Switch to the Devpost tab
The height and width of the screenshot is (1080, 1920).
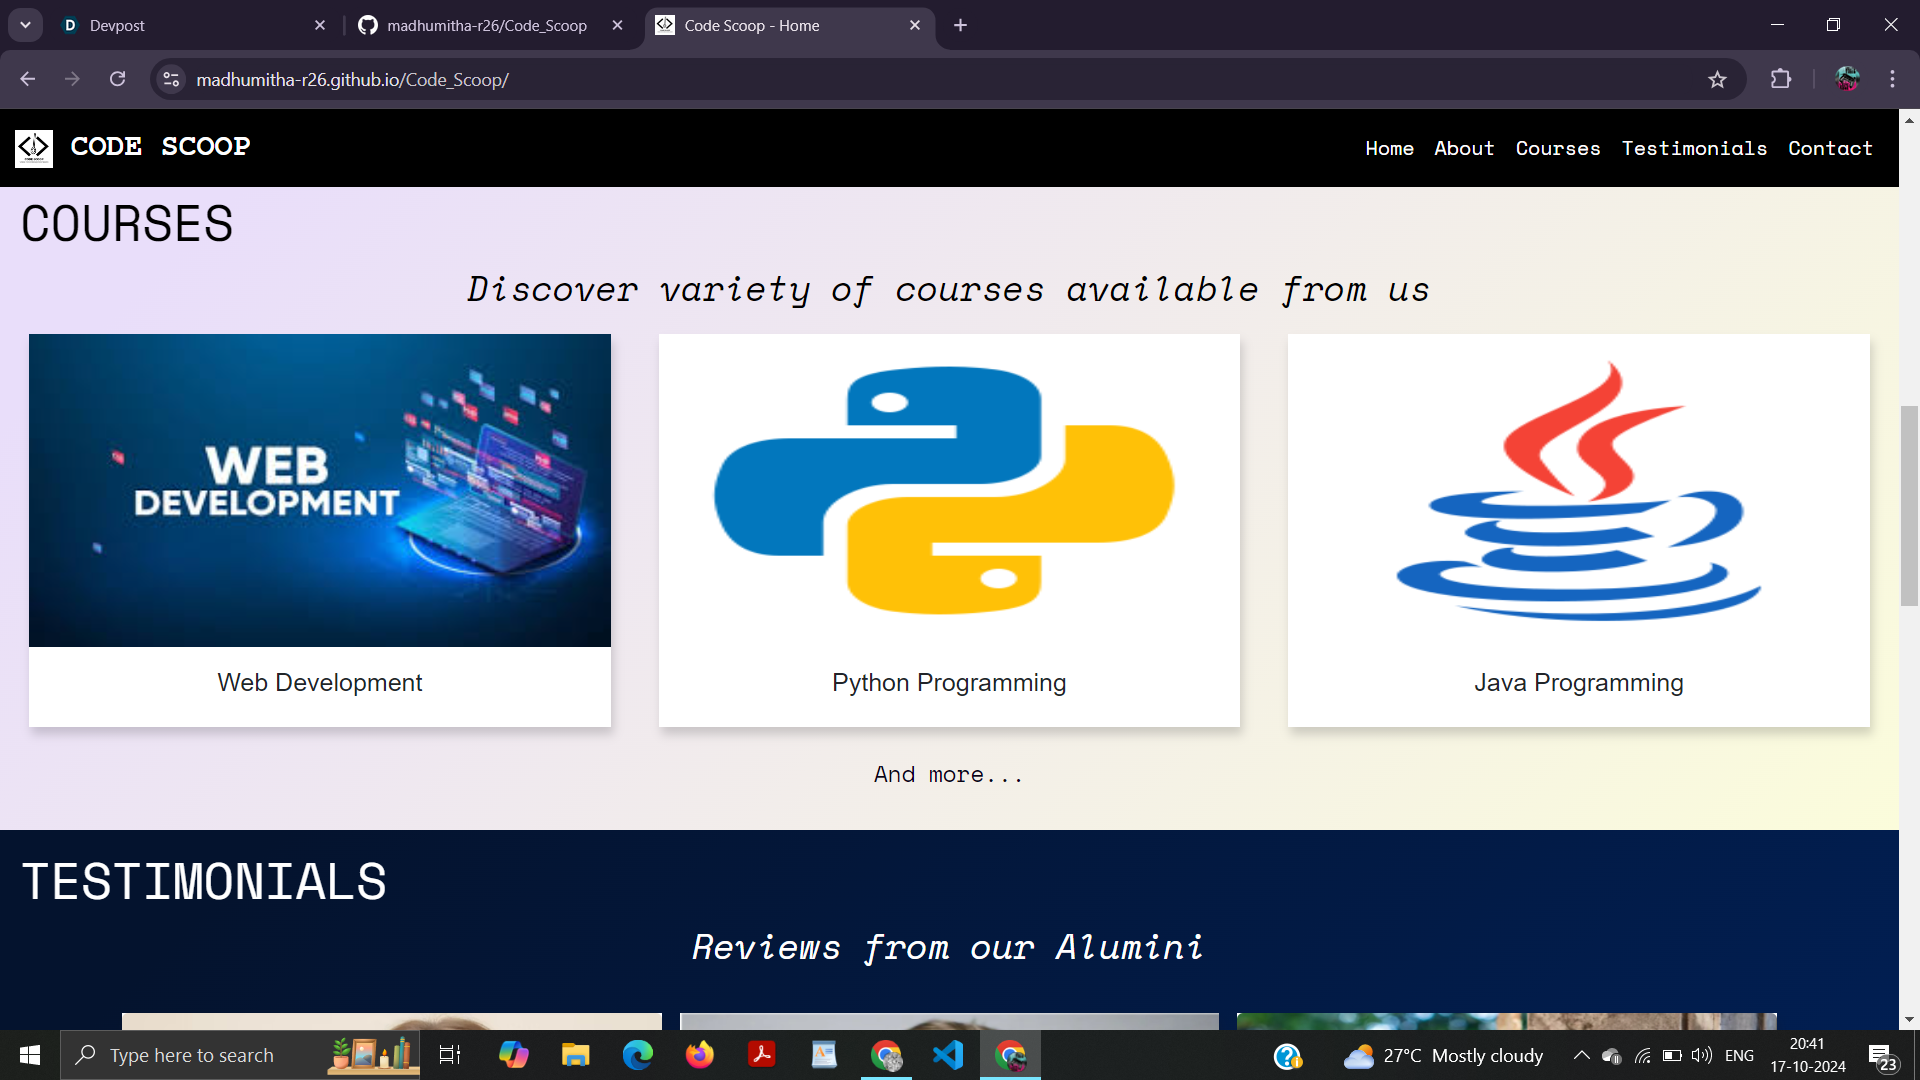click(190, 25)
